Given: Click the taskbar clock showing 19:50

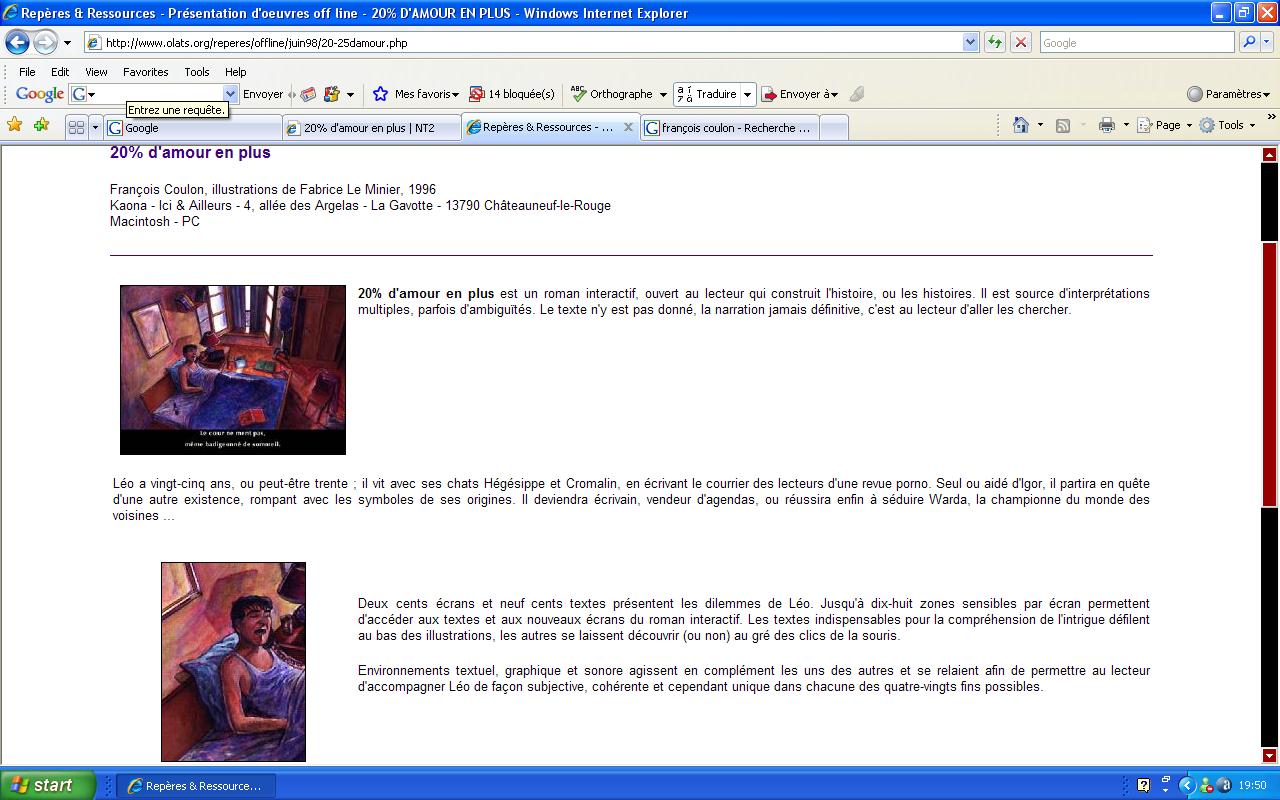Looking at the screenshot, I should [x=1252, y=786].
